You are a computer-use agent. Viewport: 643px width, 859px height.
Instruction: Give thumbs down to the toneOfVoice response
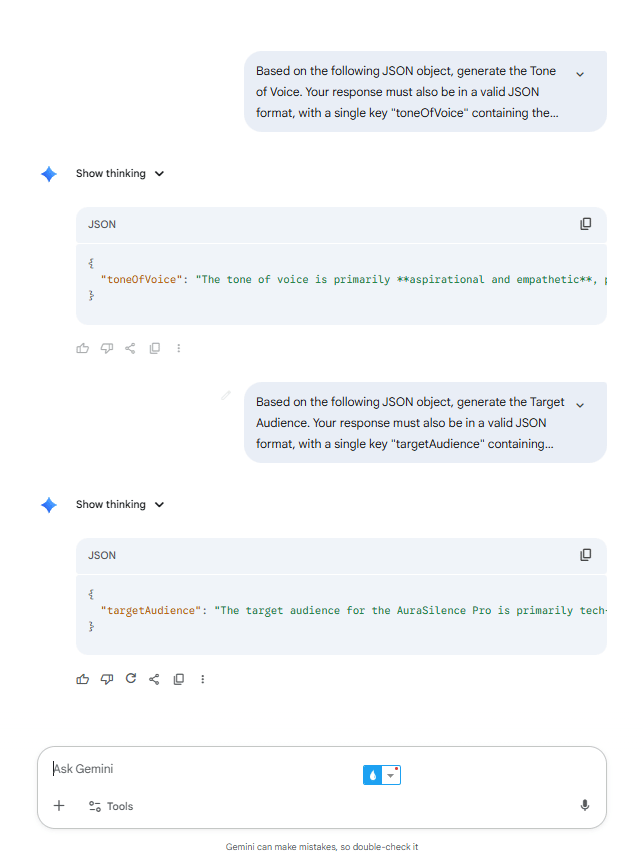pyautogui.click(x=107, y=348)
